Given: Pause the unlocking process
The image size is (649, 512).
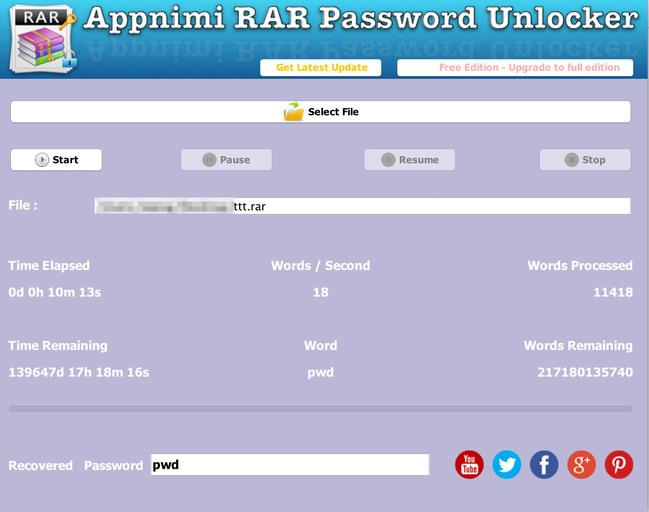Looking at the screenshot, I should click(226, 160).
